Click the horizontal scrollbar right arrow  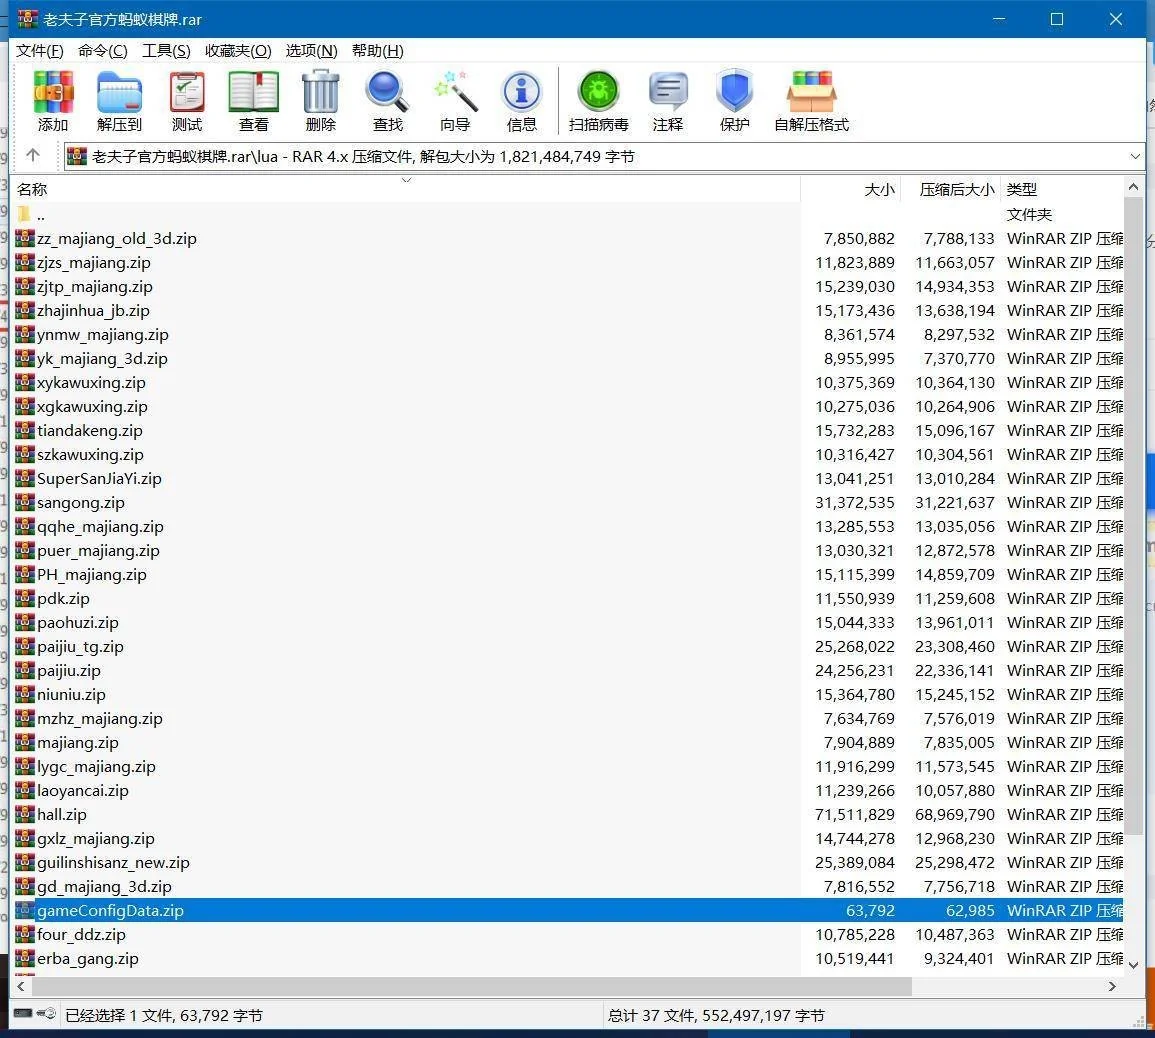[x=1112, y=986]
